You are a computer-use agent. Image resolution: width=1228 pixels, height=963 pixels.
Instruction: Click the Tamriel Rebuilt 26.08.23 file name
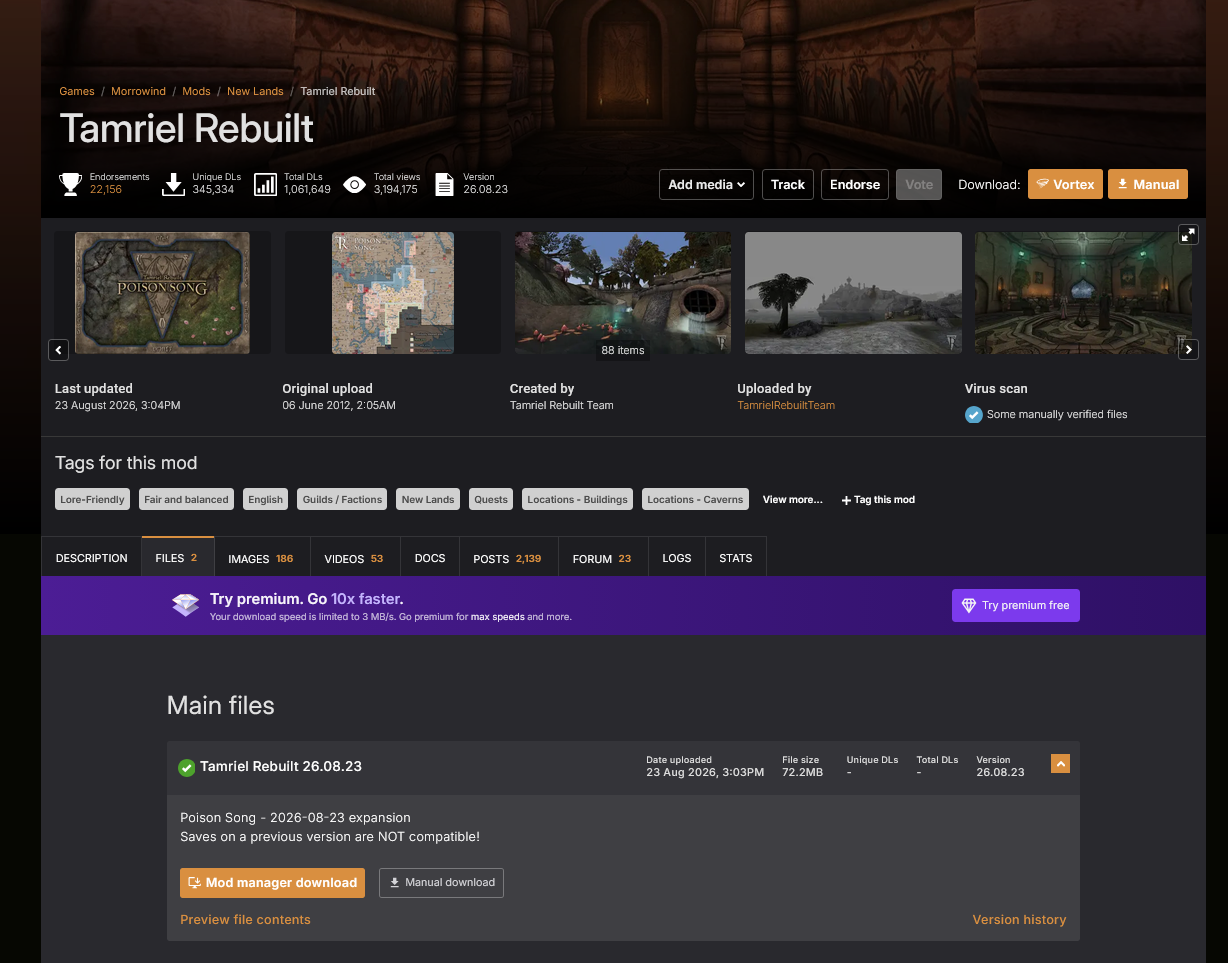(281, 767)
